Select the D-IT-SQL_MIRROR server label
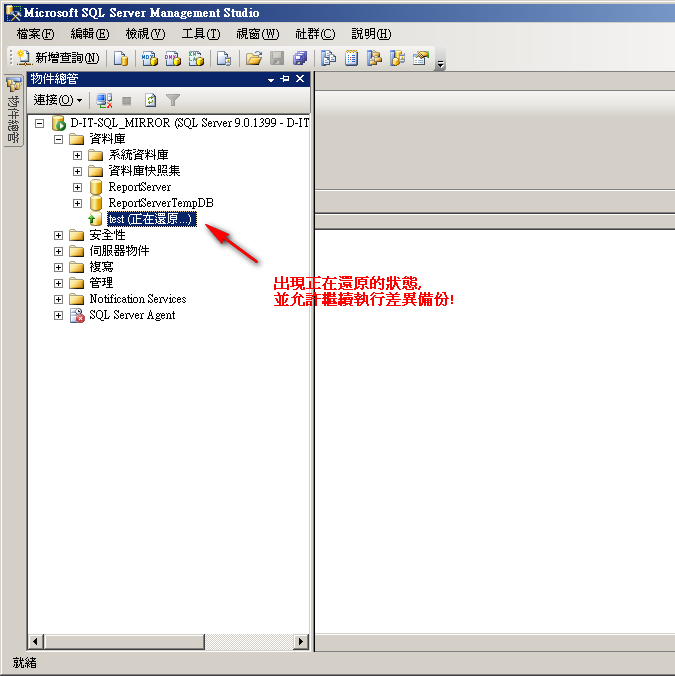The image size is (675, 676). click(x=190, y=123)
